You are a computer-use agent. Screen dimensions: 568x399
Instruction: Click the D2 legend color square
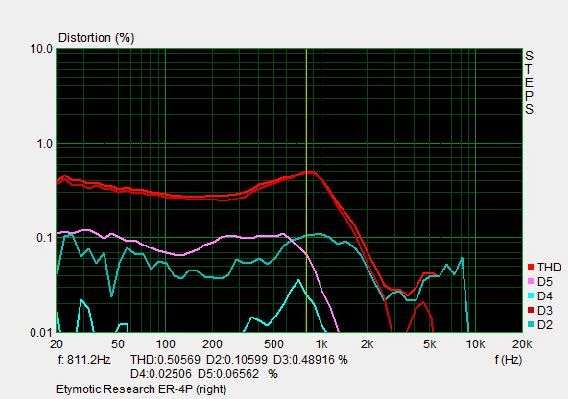click(531, 325)
